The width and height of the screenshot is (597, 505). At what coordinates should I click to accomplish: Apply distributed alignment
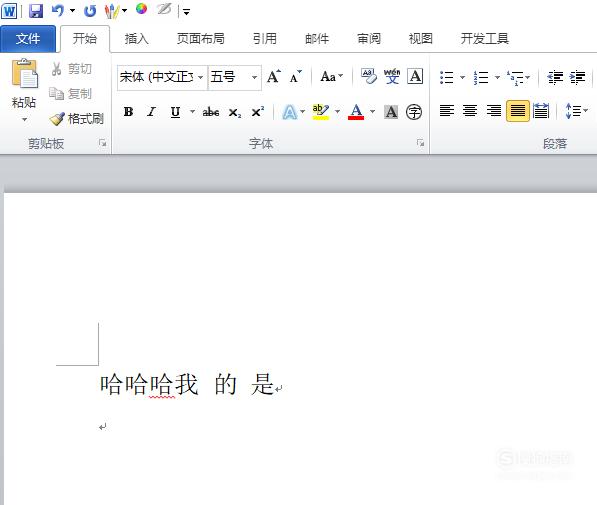point(541,111)
